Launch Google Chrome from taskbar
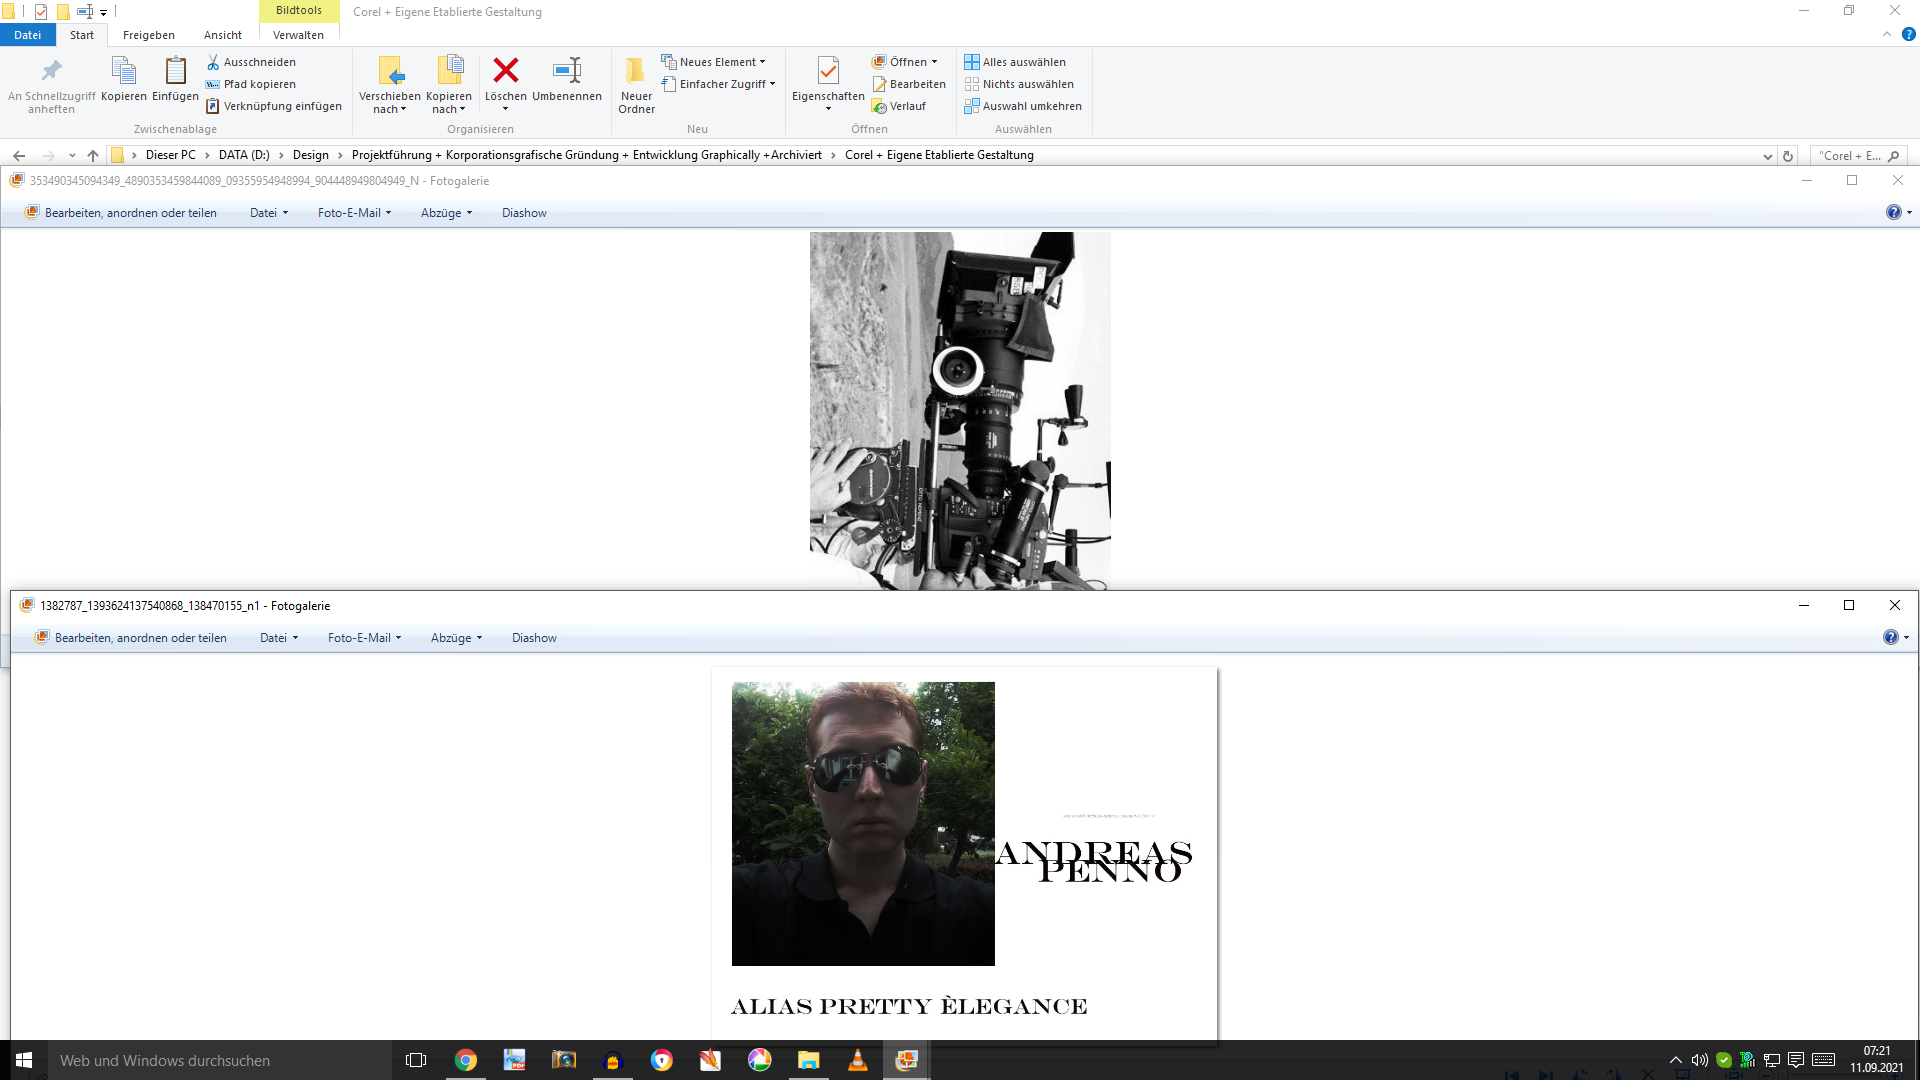Viewport: 1920px width, 1080px height. click(x=466, y=1060)
